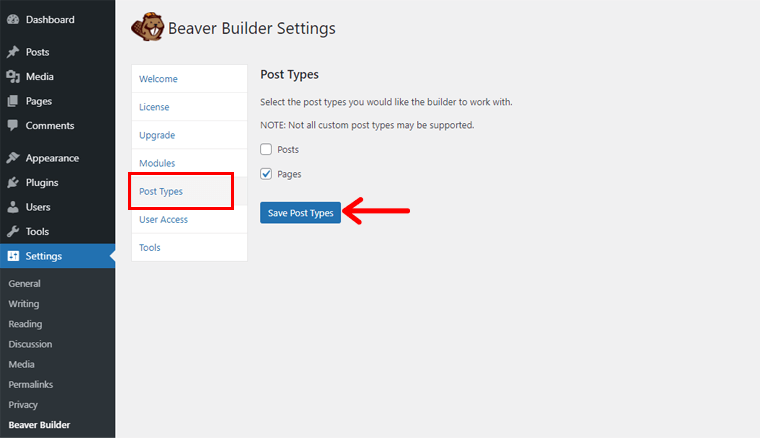Viewport: 760px width, 438px height.
Task: Click the Comments bubble icon
Action: tap(13, 126)
